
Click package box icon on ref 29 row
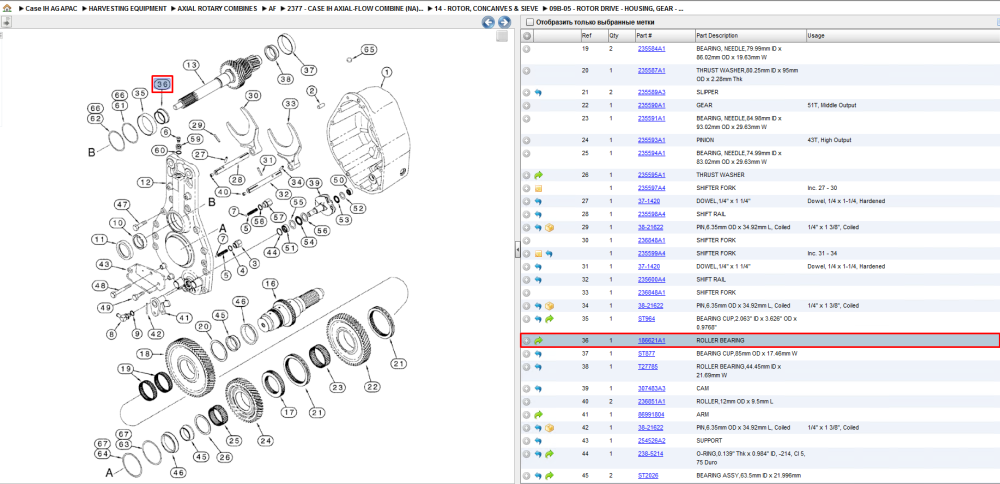(549, 227)
